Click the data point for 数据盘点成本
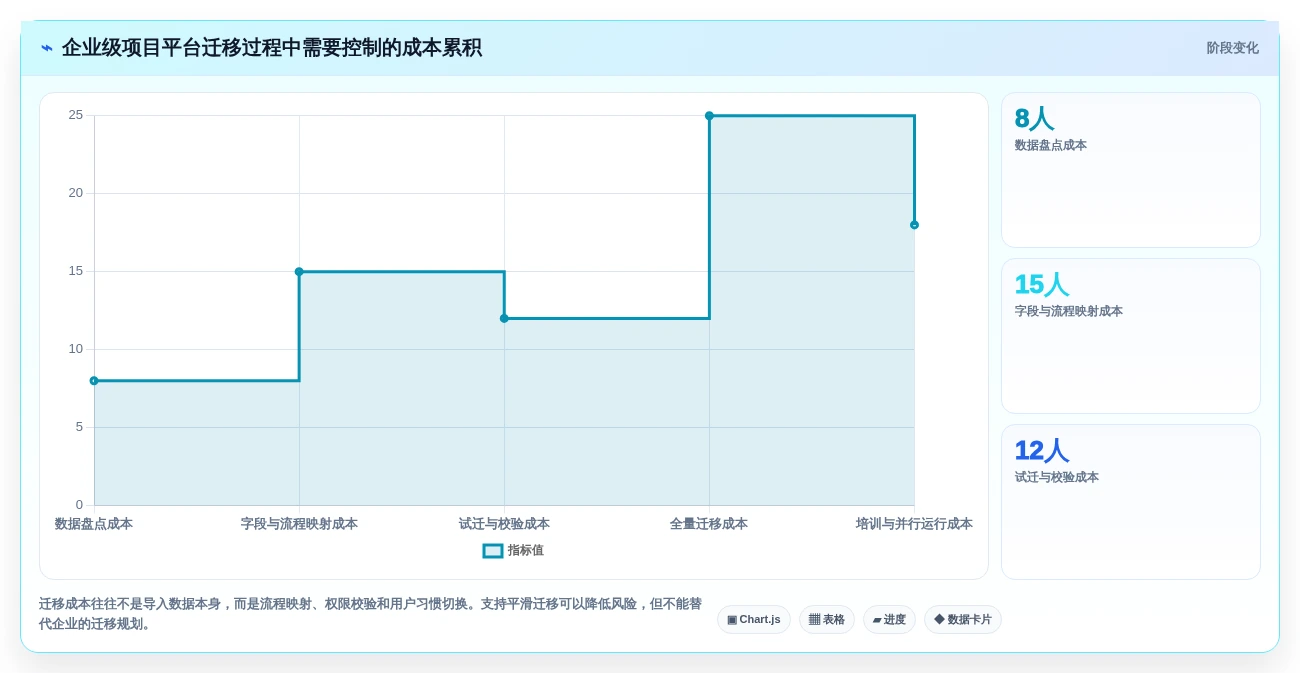Screen dimensions: 1300x673 coord(94,381)
